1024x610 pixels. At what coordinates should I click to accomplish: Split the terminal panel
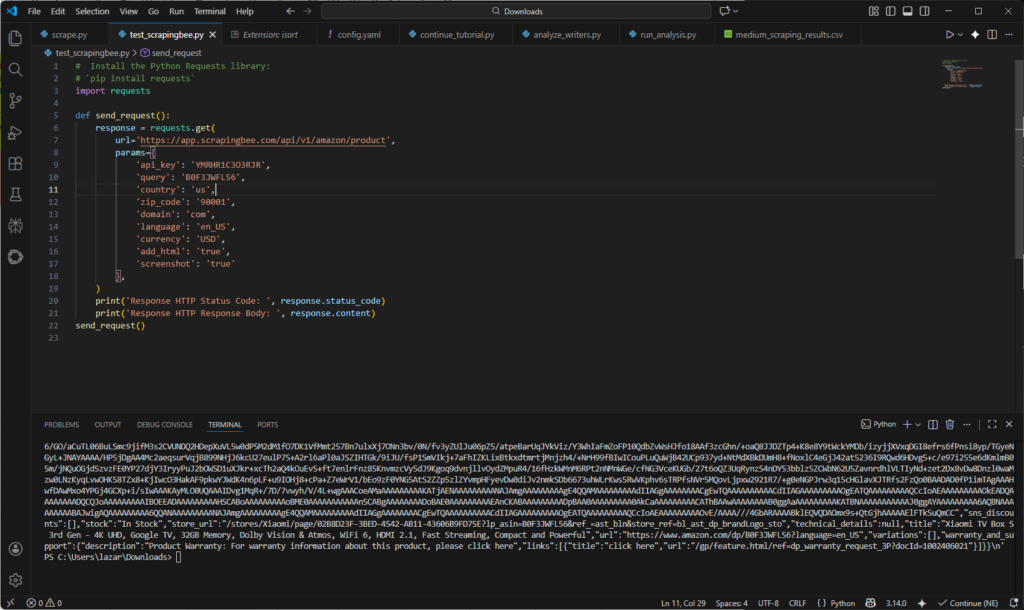[933, 424]
